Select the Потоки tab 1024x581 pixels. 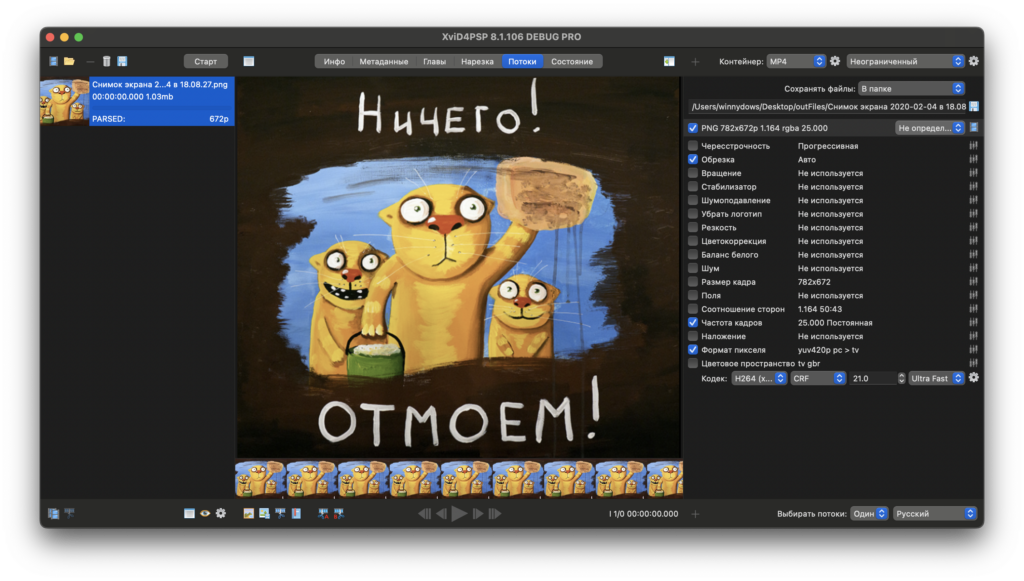(x=522, y=61)
